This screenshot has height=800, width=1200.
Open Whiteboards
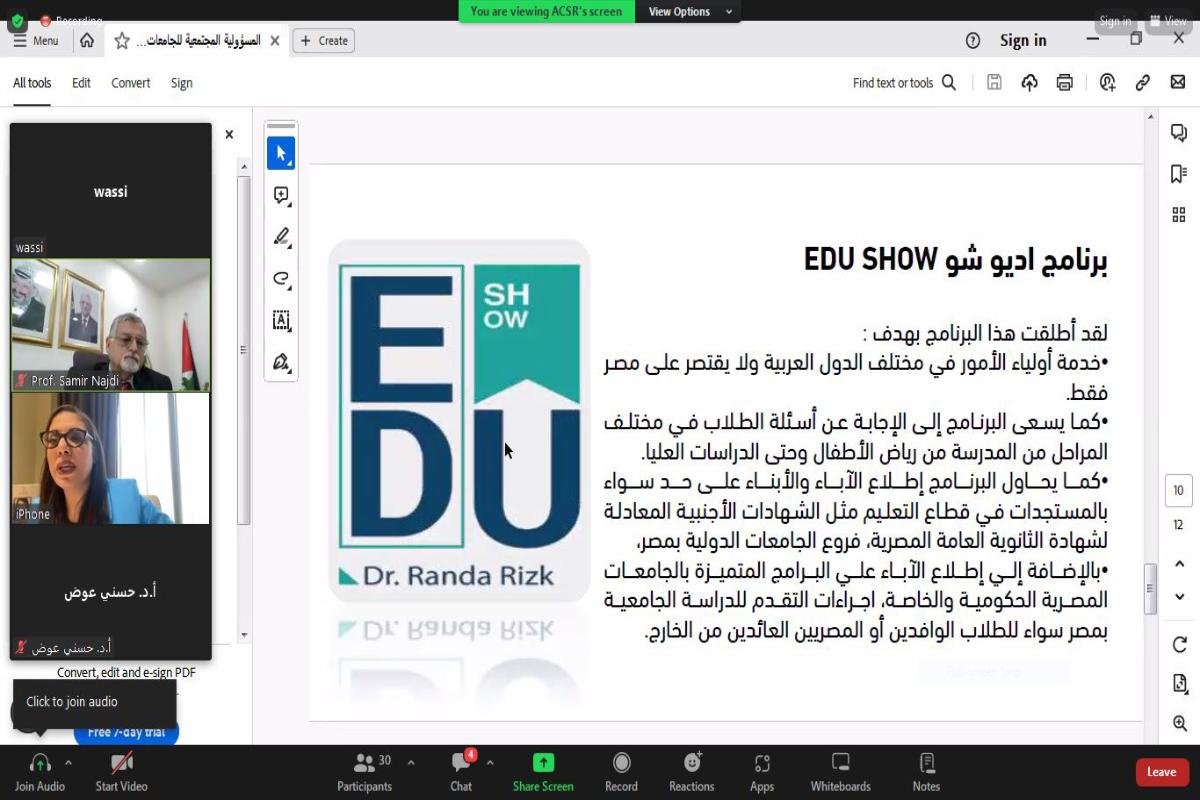841,772
